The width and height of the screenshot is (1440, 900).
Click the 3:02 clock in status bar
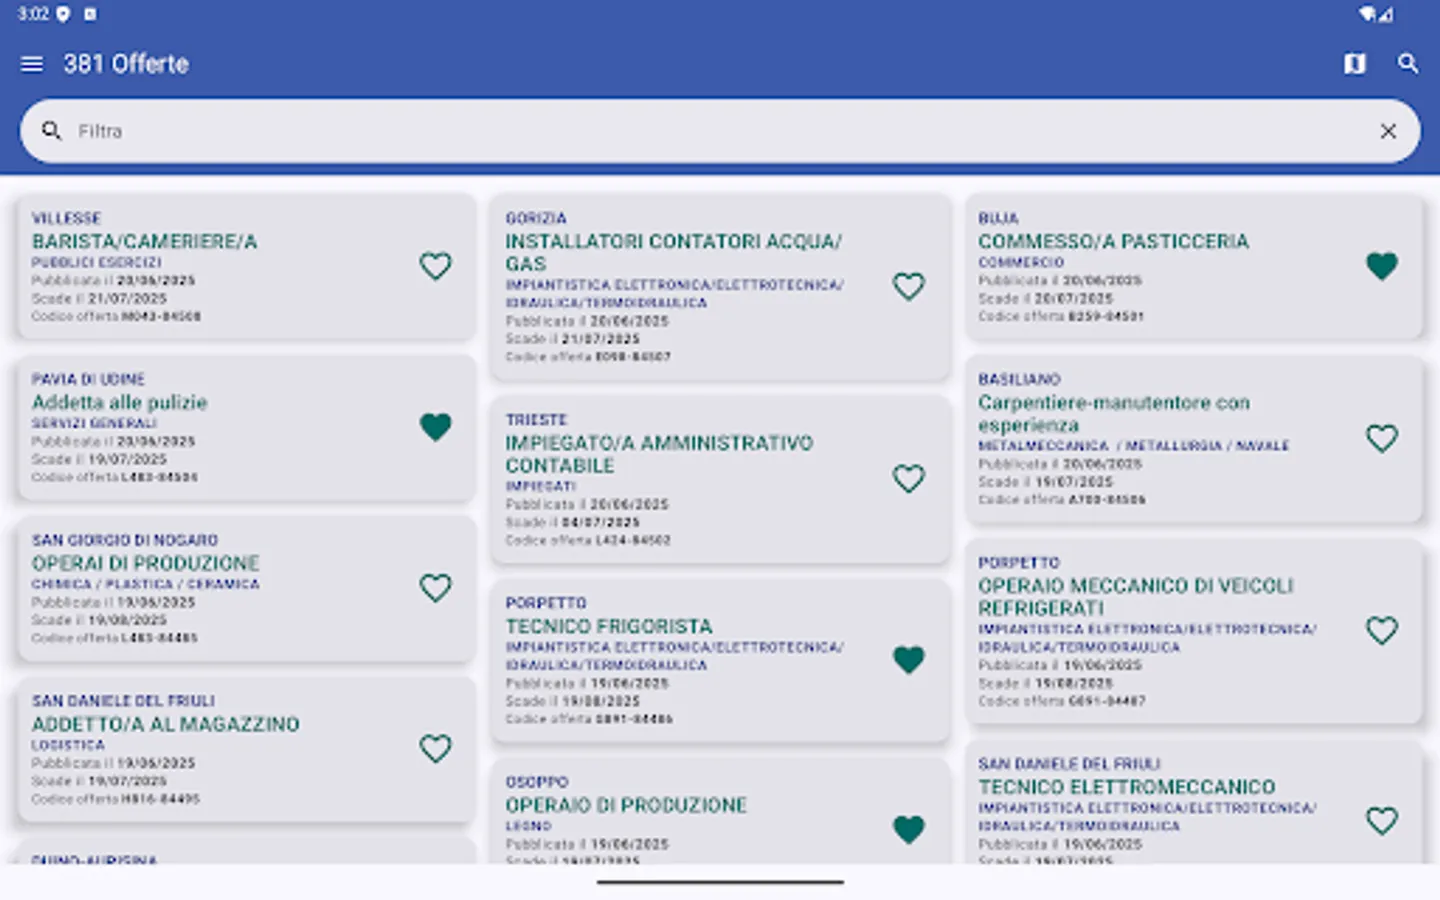tap(33, 14)
